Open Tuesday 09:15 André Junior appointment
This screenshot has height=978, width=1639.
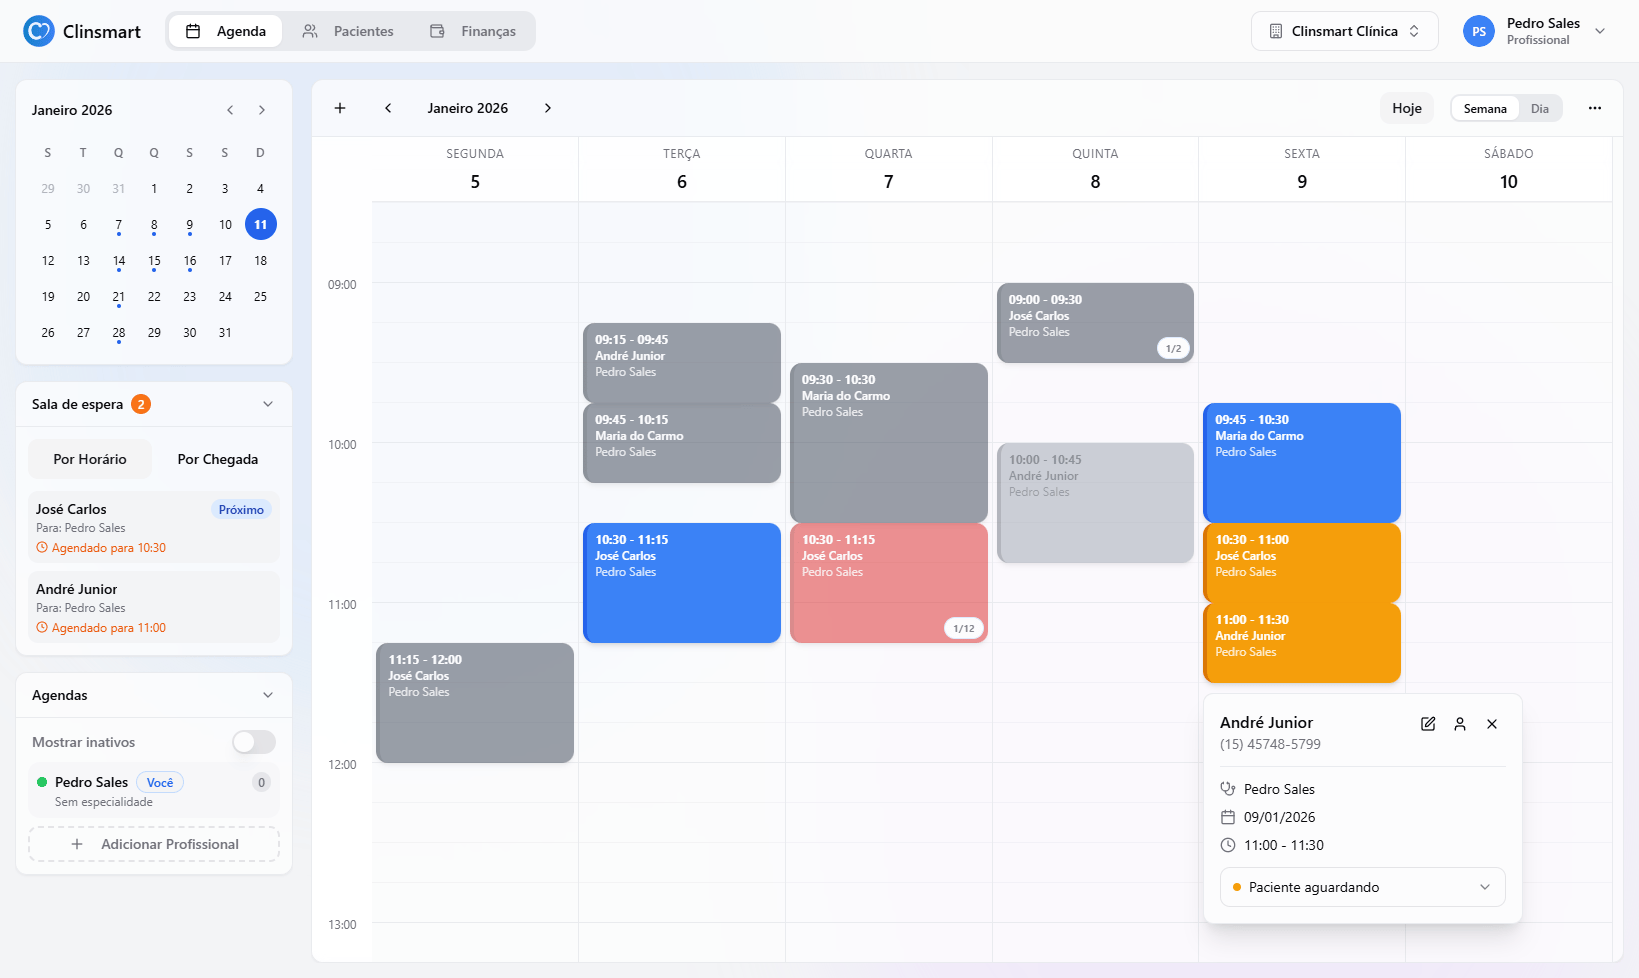pyautogui.click(x=682, y=363)
